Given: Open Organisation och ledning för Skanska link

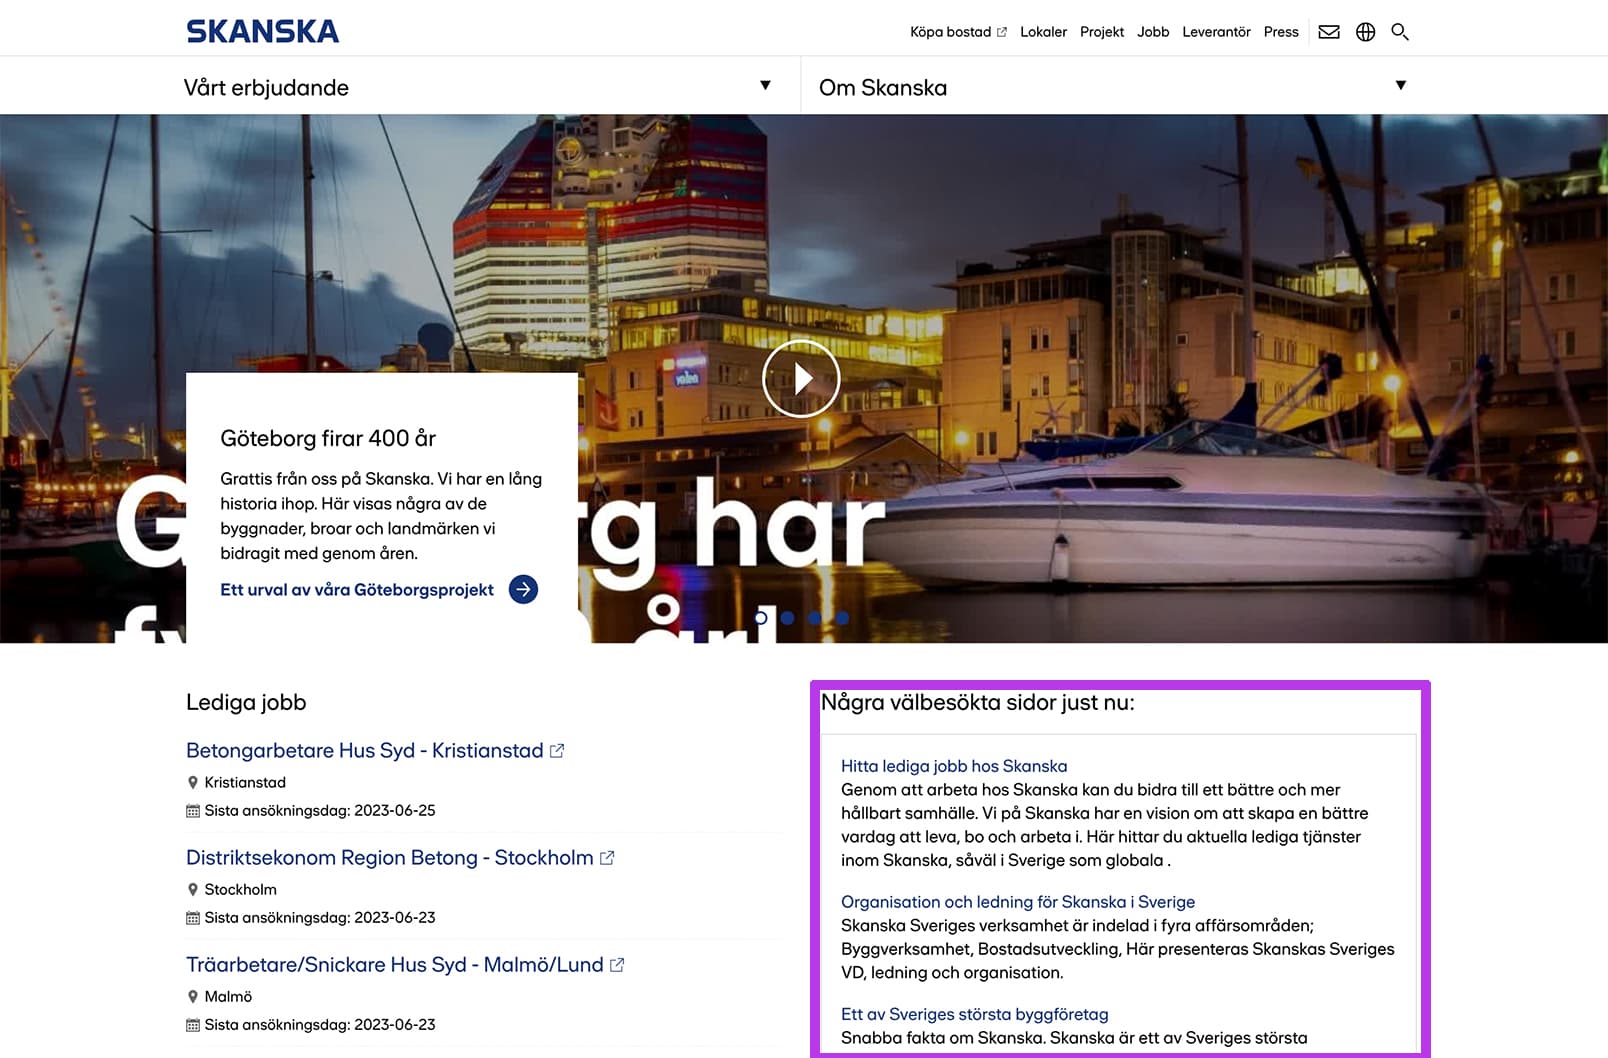Looking at the screenshot, I should (x=1018, y=902).
